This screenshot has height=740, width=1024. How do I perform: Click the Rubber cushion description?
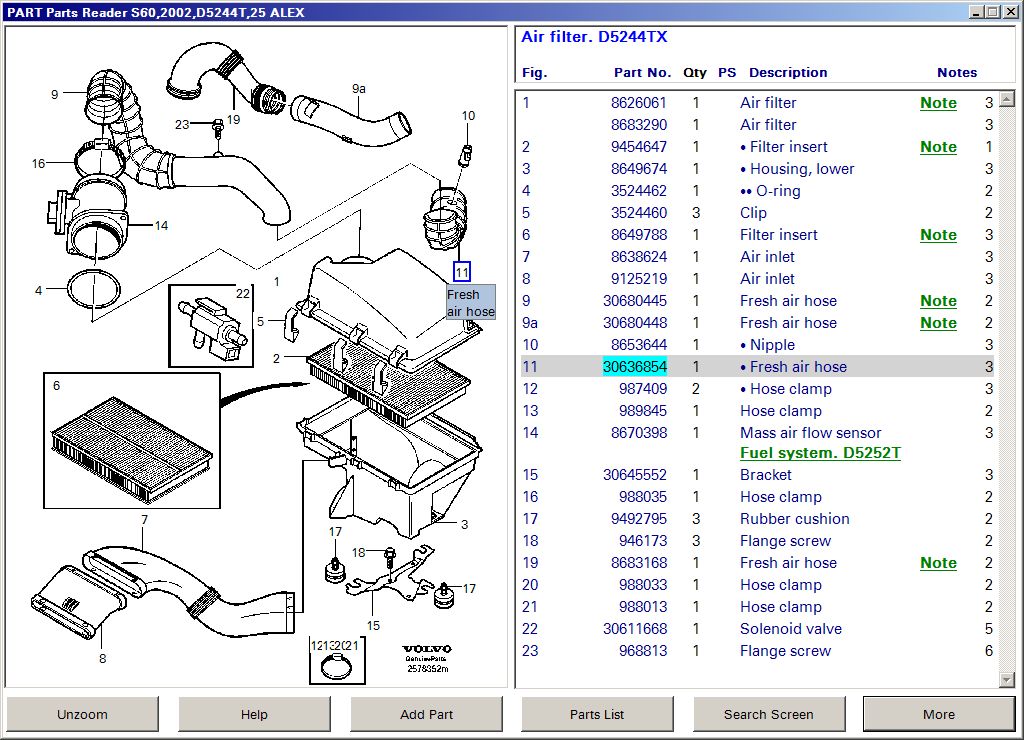795,519
